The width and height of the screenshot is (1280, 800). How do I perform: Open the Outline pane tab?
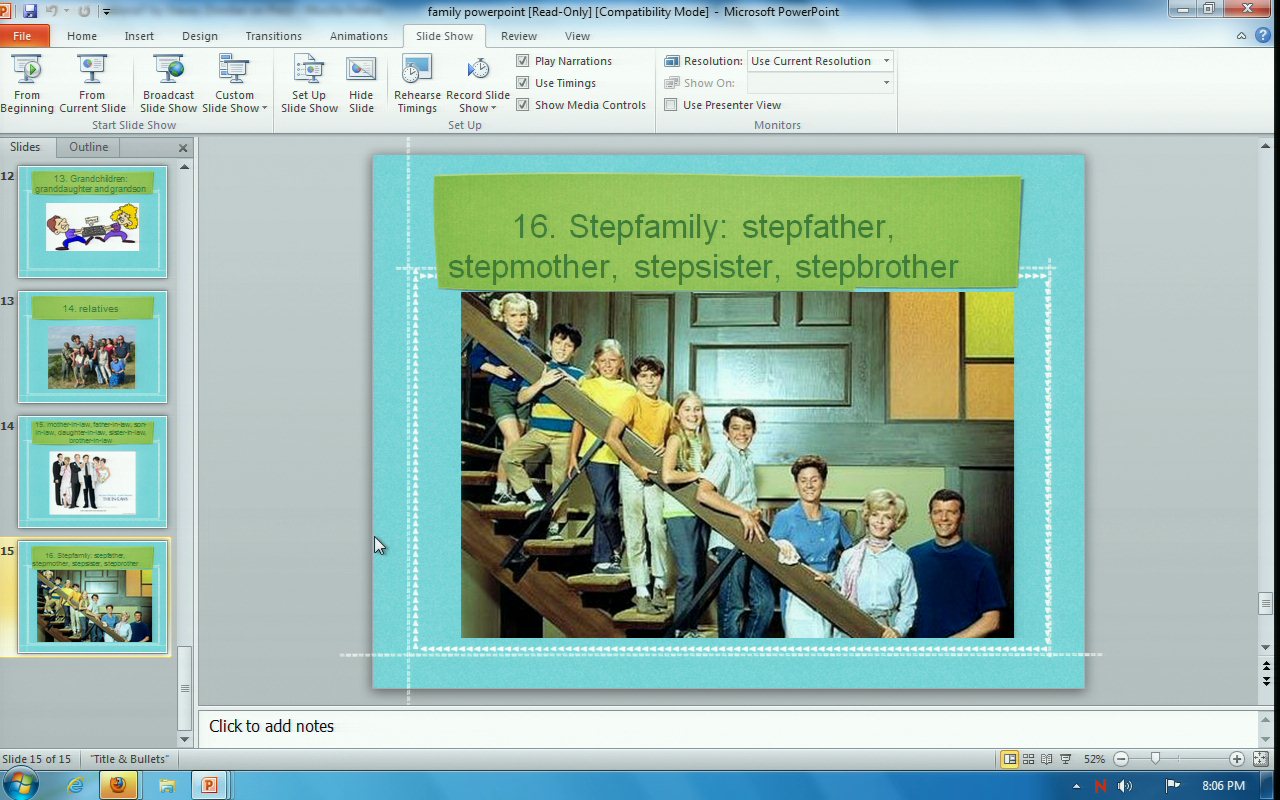[88, 147]
